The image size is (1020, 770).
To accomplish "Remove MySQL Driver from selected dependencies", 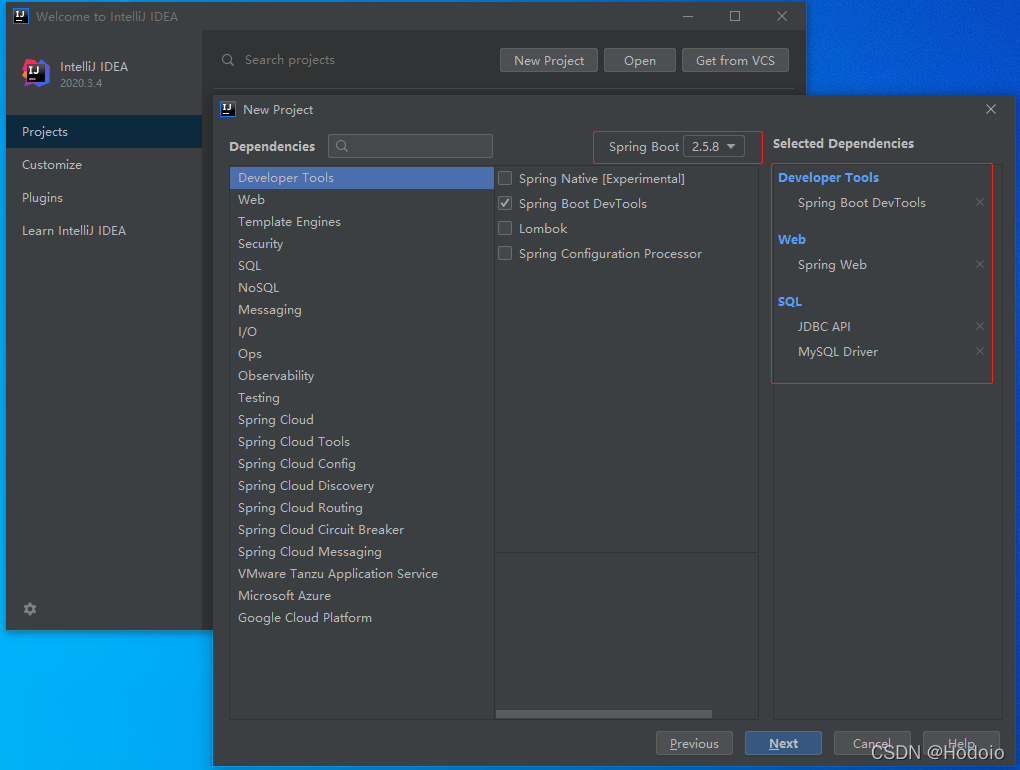I will click(x=980, y=351).
